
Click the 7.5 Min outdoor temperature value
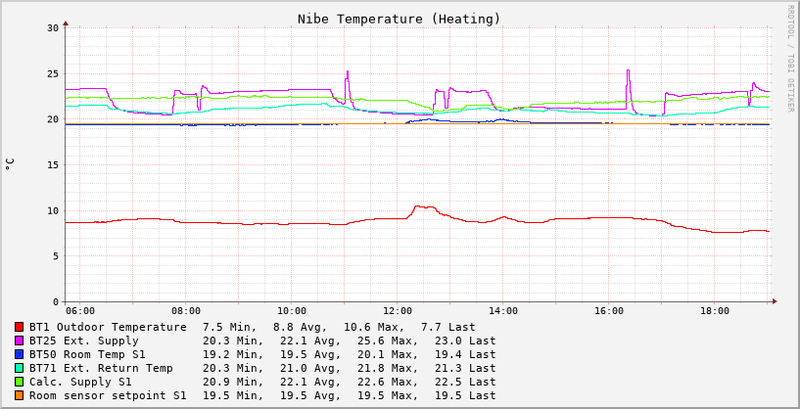(x=233, y=327)
